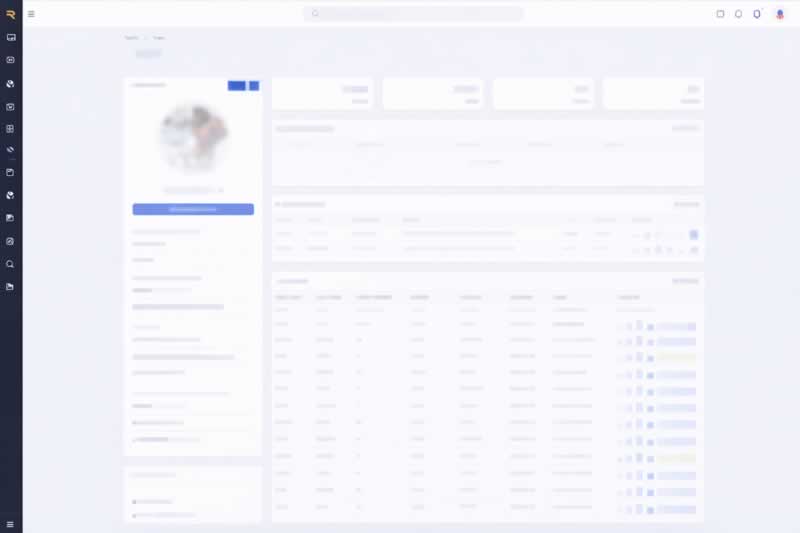This screenshot has width=800, height=533.
Task: Click the square icon in the top header
Action: point(720,14)
